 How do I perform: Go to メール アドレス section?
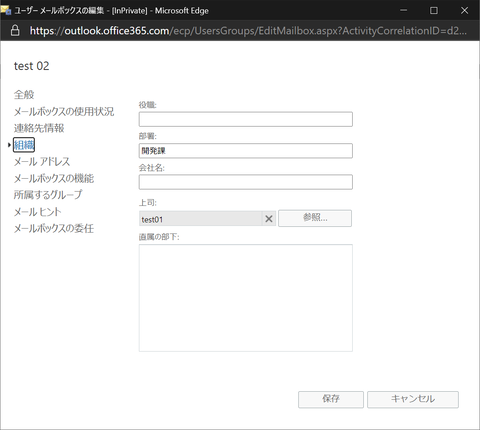(x=42, y=162)
